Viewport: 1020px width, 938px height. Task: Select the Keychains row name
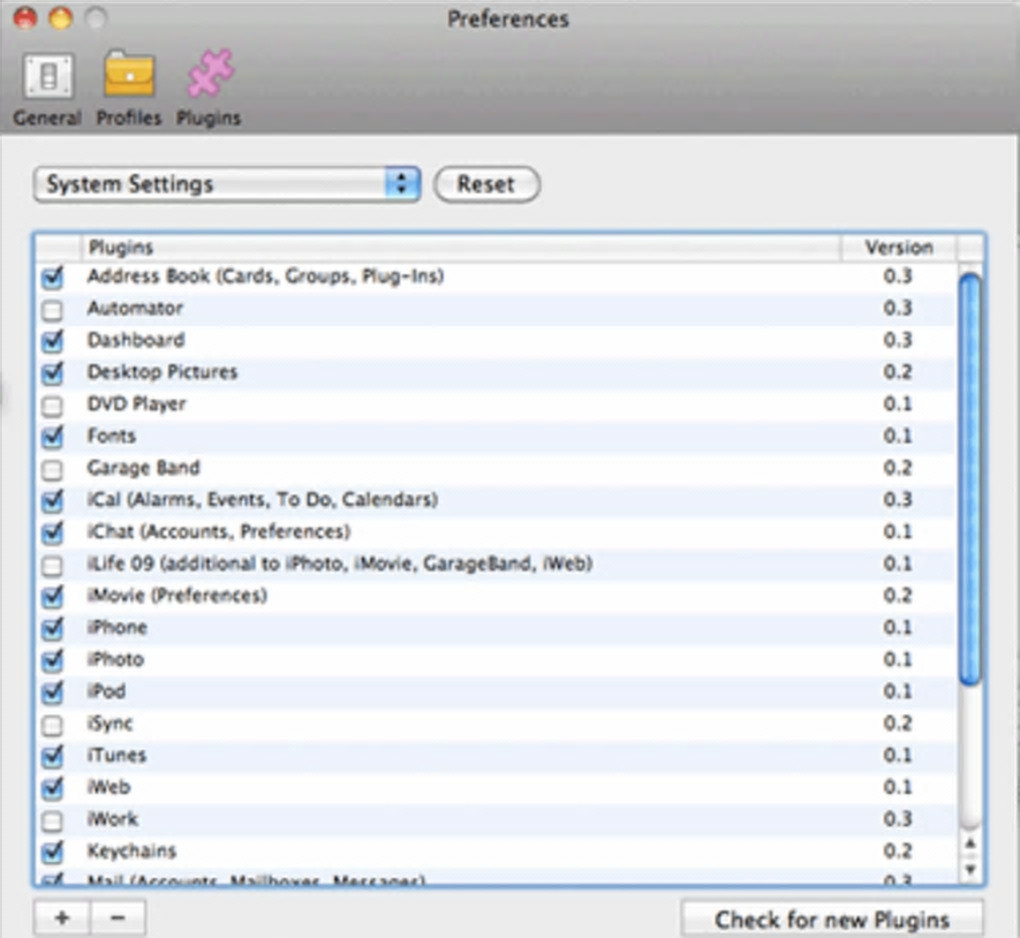(x=132, y=851)
